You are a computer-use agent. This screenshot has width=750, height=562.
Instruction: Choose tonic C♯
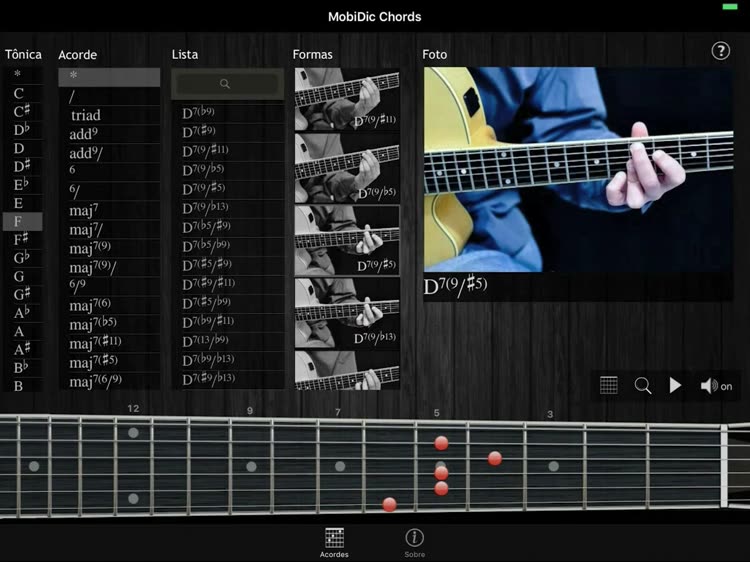point(22,111)
